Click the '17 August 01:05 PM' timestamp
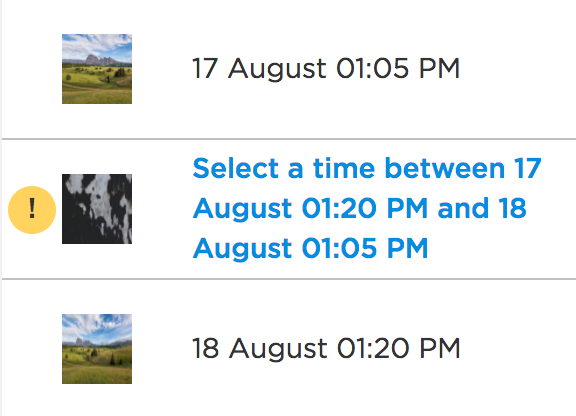This screenshot has width=576, height=416. [x=326, y=69]
